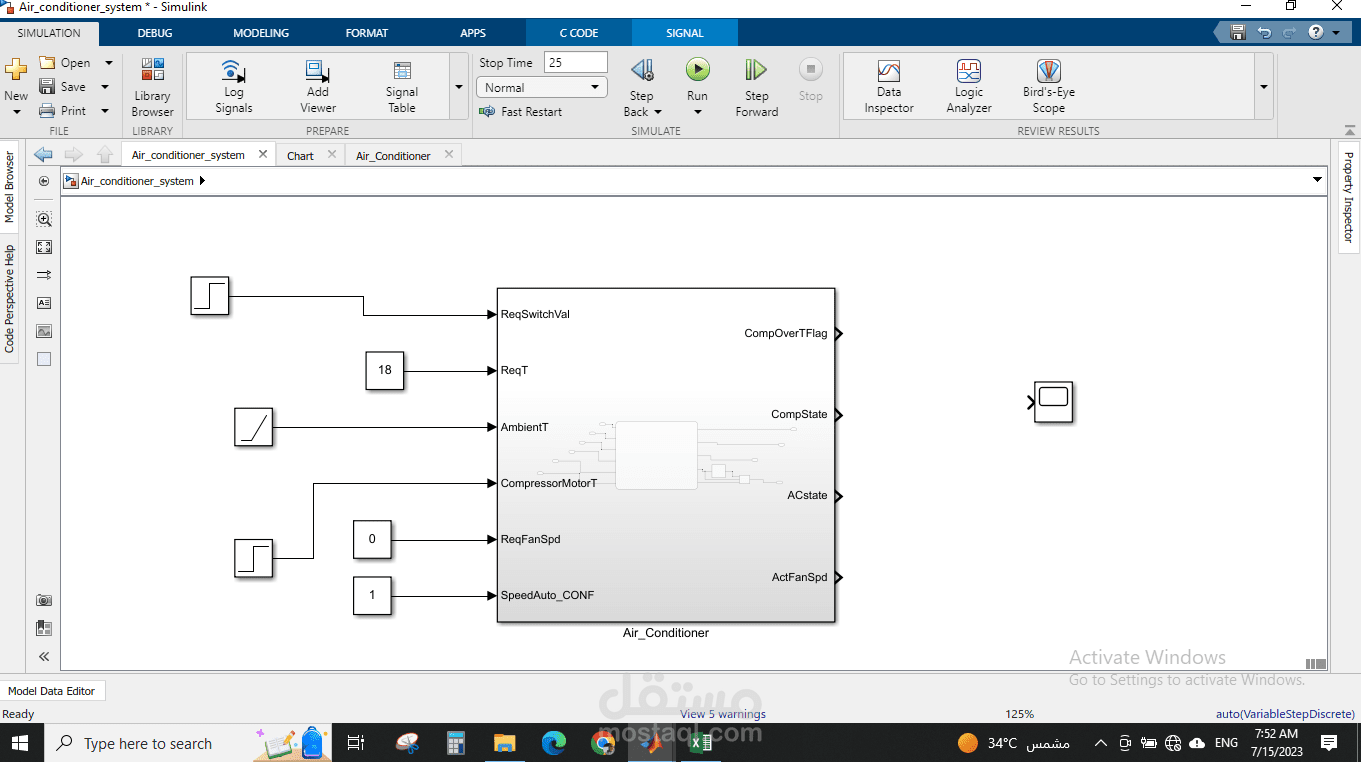Open the Library Browser
The width and height of the screenshot is (1361, 762).
pyautogui.click(x=152, y=87)
